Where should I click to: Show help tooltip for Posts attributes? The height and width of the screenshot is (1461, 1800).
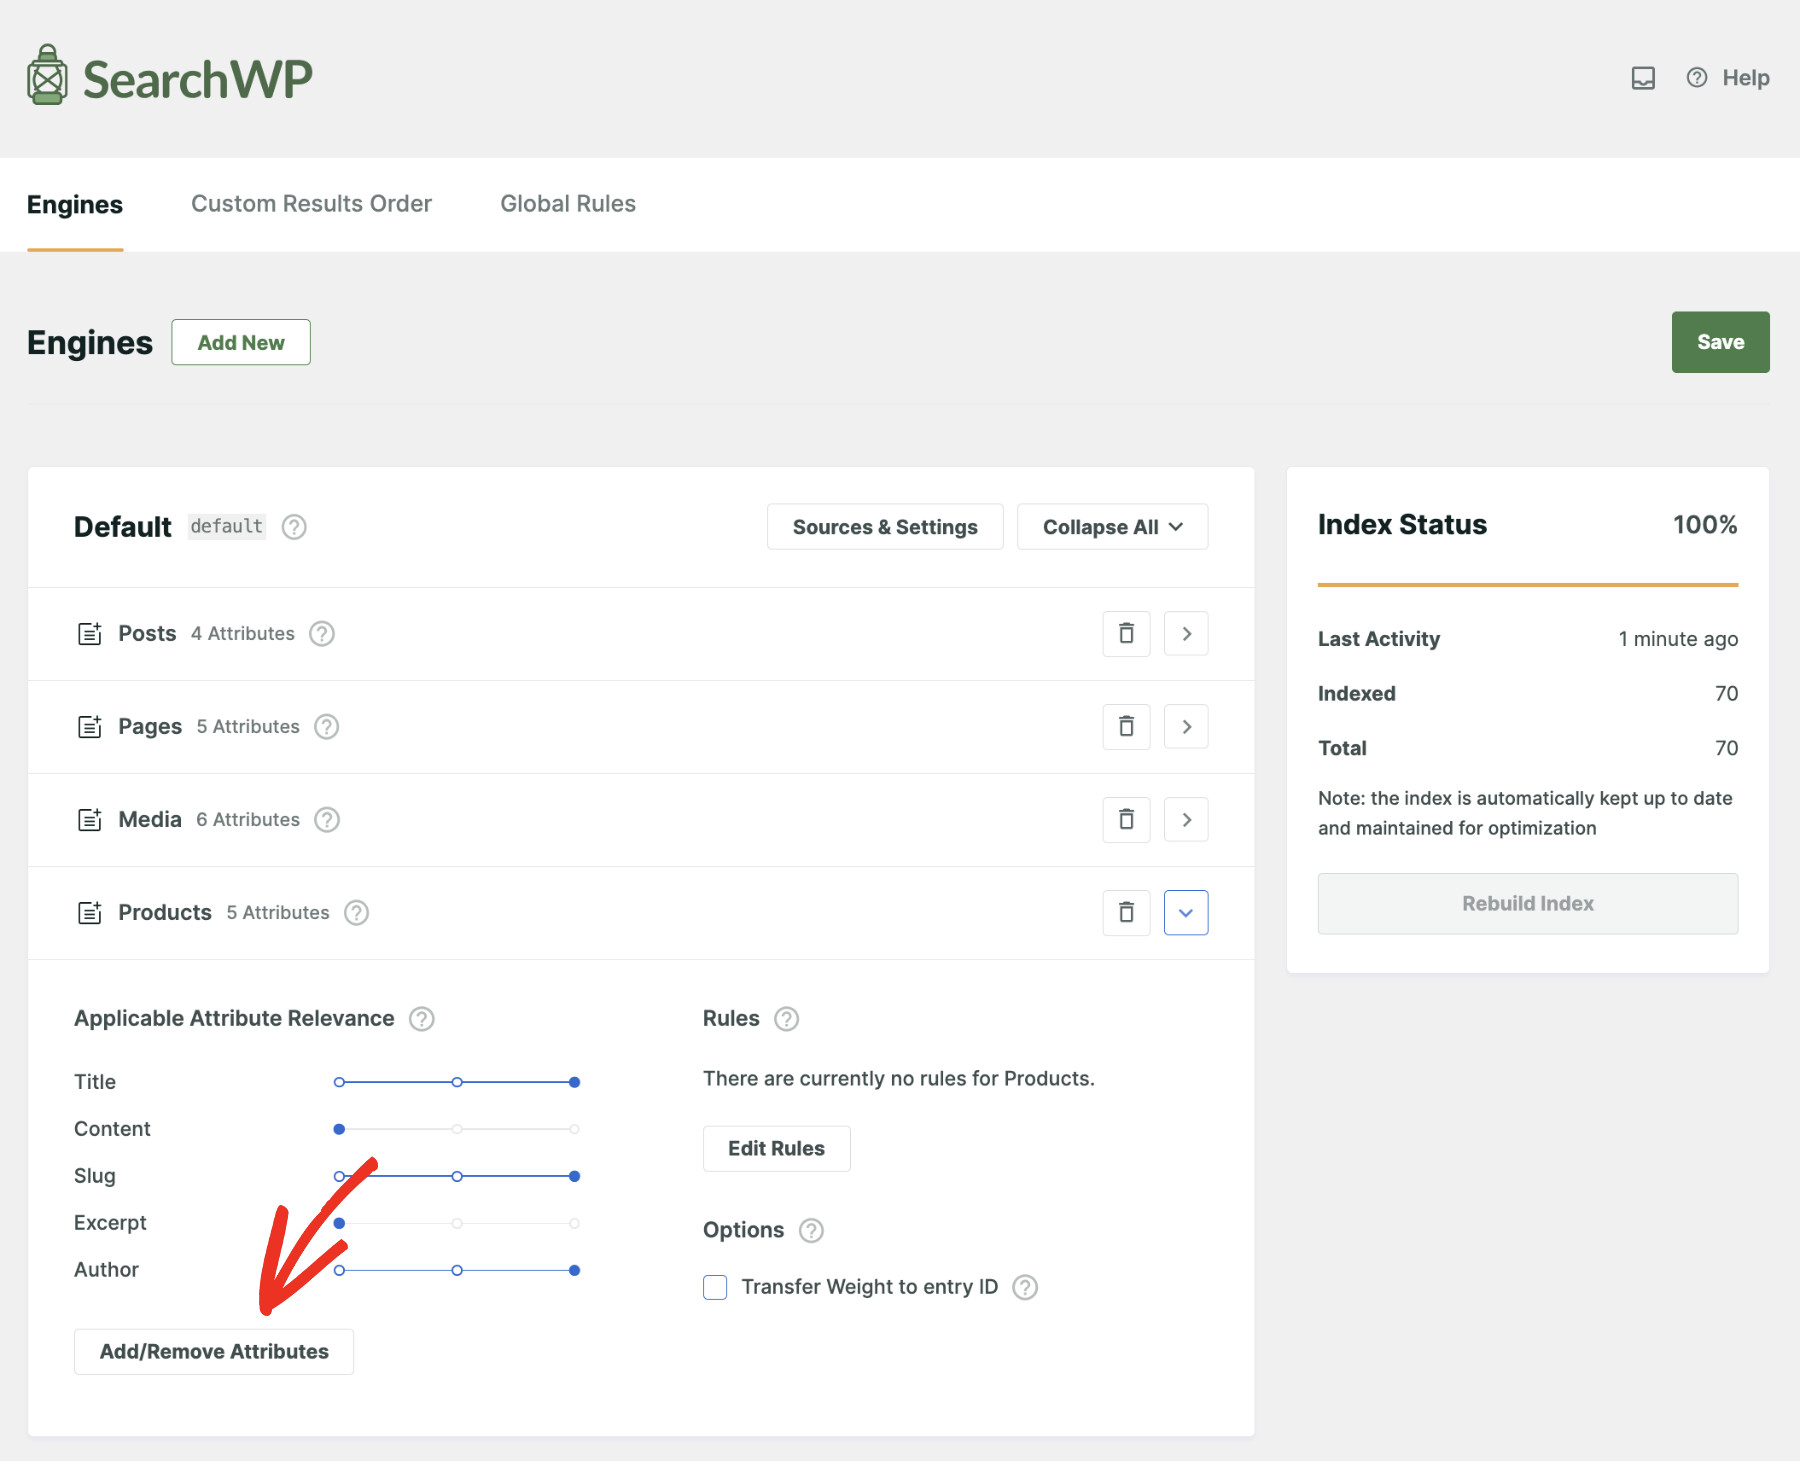point(322,634)
